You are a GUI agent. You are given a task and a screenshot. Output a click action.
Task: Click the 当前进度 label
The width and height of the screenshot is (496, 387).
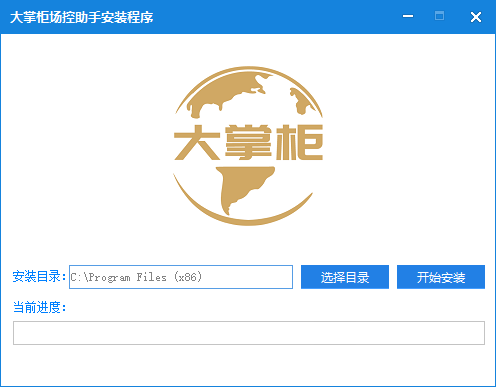[39, 307]
